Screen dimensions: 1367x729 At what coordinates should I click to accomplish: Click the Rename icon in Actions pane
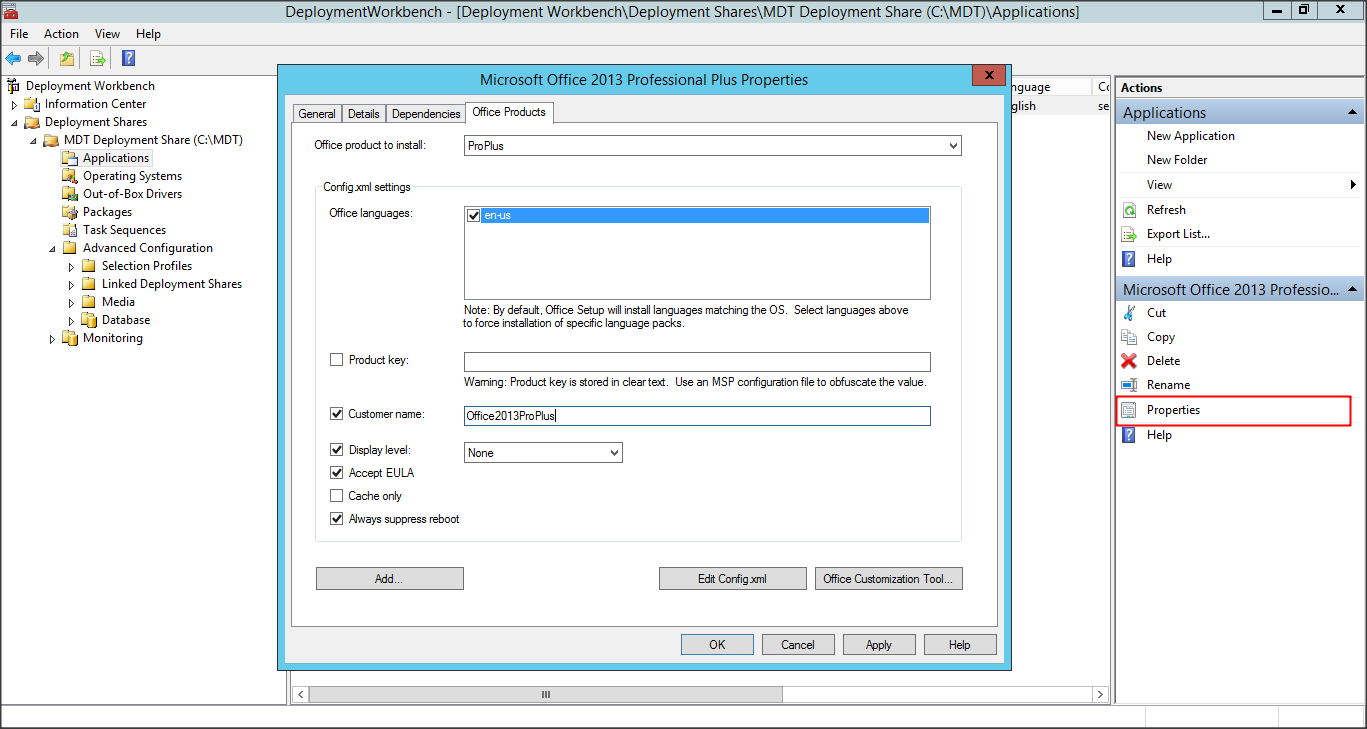1129,385
